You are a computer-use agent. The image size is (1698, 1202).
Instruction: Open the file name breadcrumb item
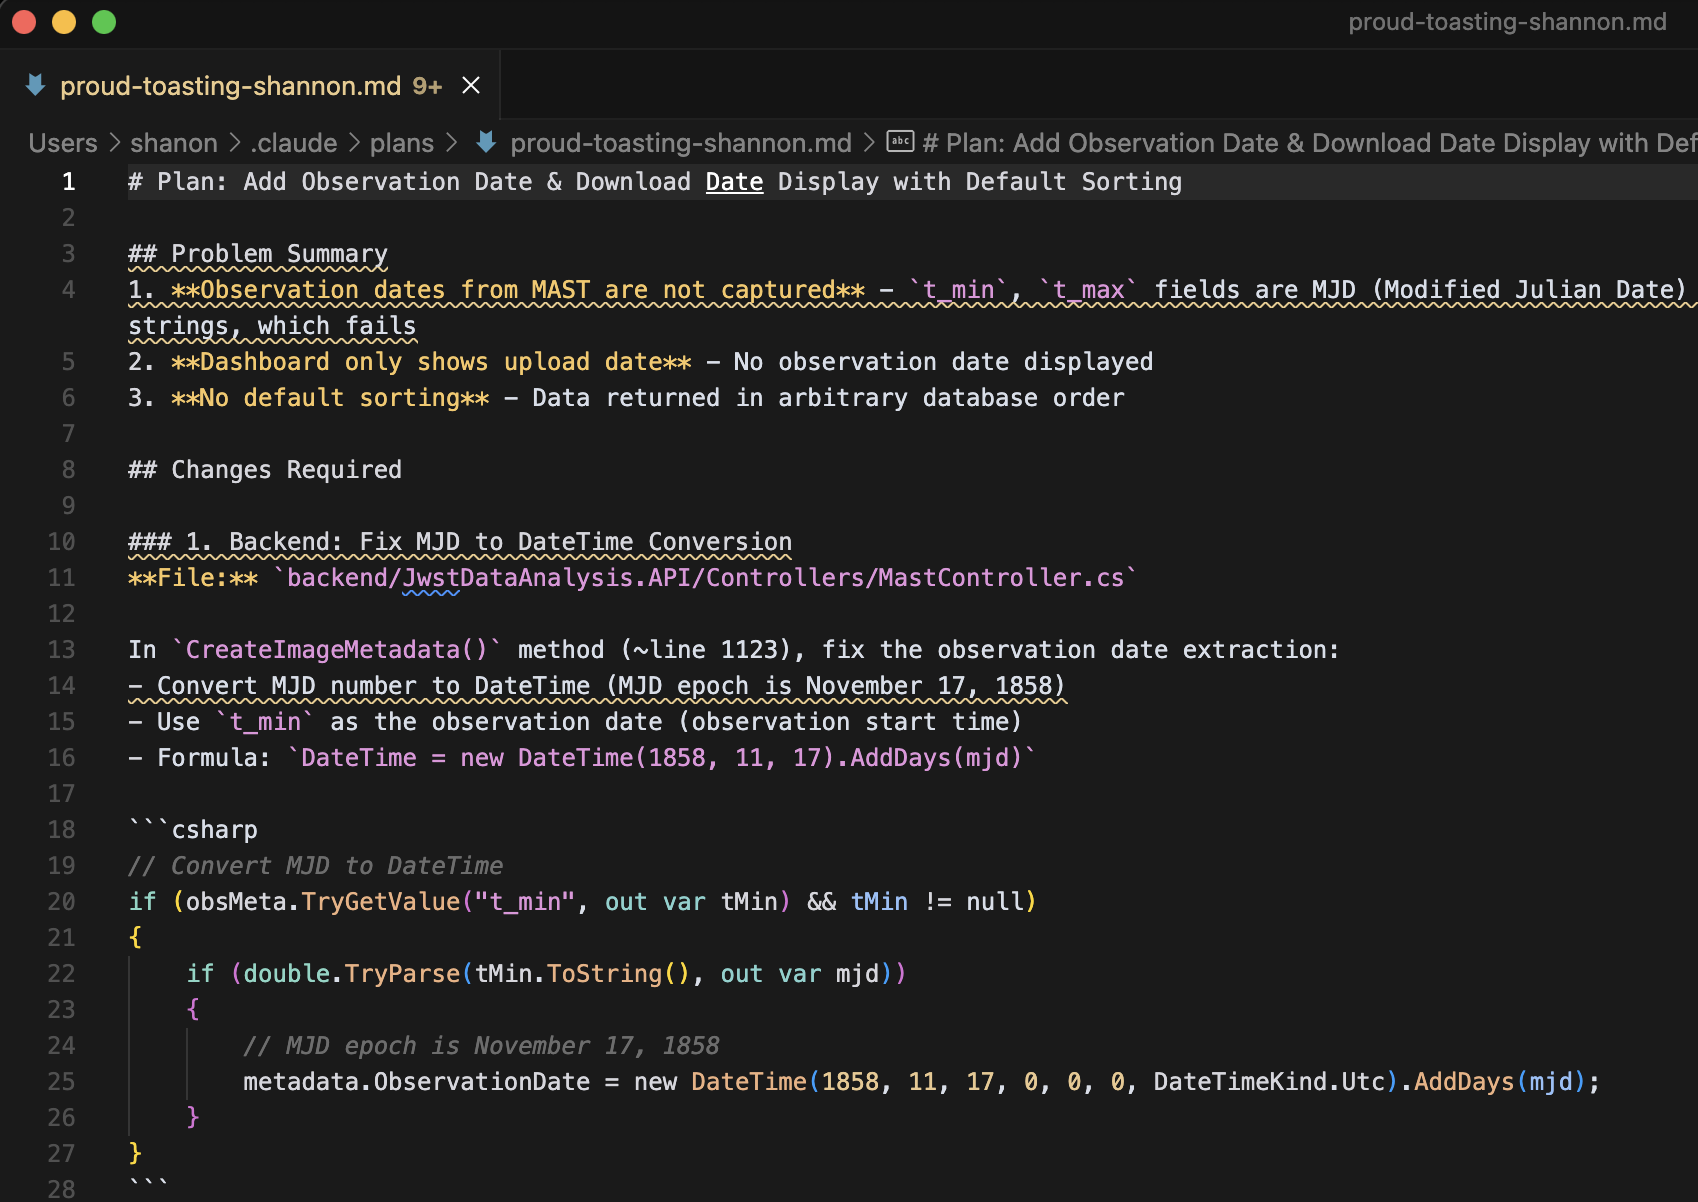[x=681, y=143]
